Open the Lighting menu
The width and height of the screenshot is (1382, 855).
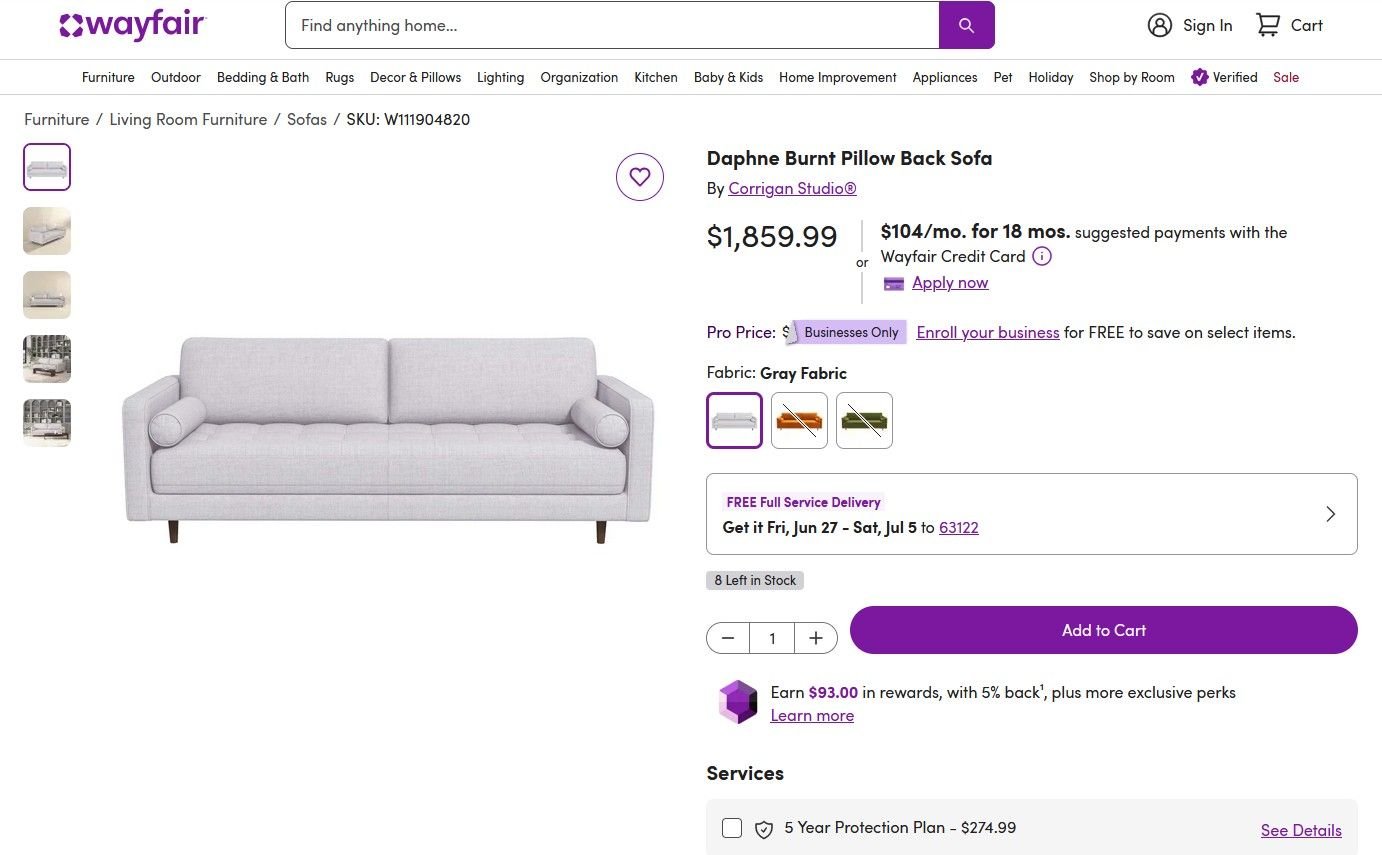[500, 77]
